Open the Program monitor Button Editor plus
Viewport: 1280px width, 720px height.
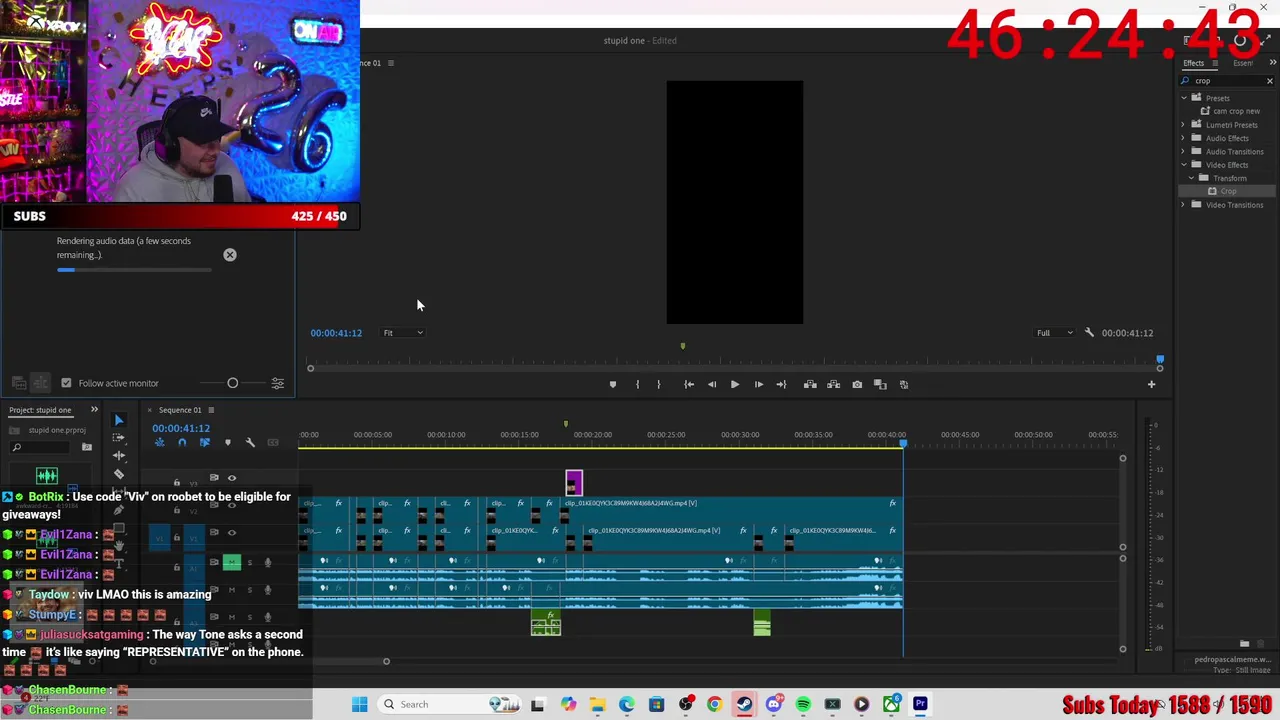(1151, 384)
